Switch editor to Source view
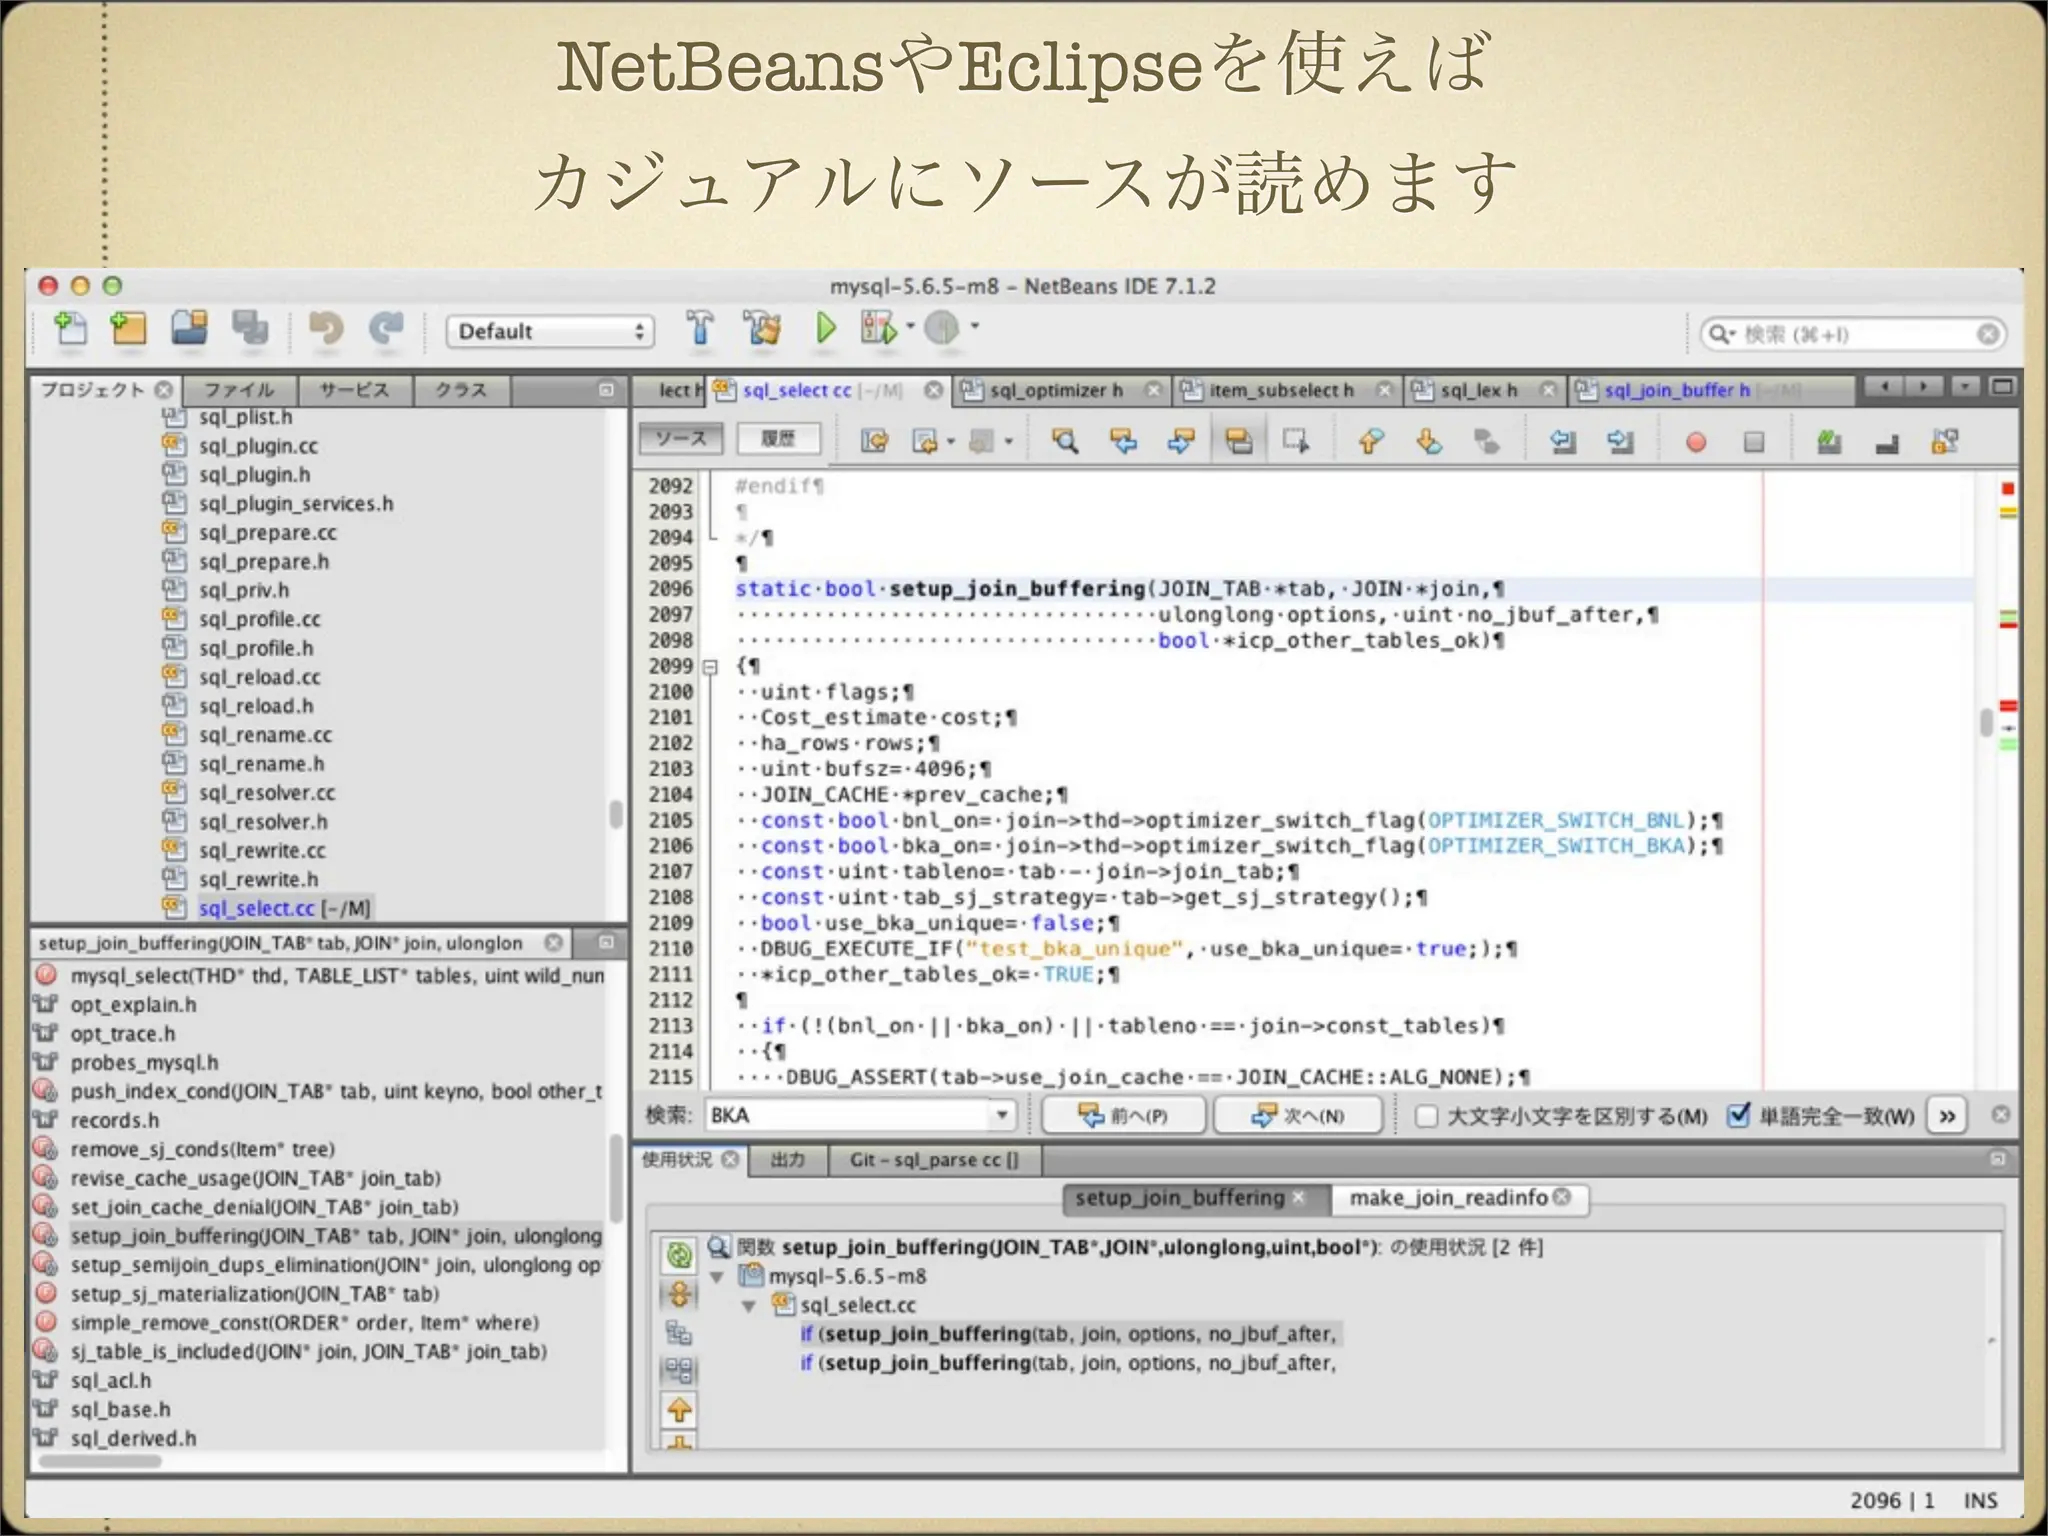Viewport: 2048px width, 1536px height. 680,439
